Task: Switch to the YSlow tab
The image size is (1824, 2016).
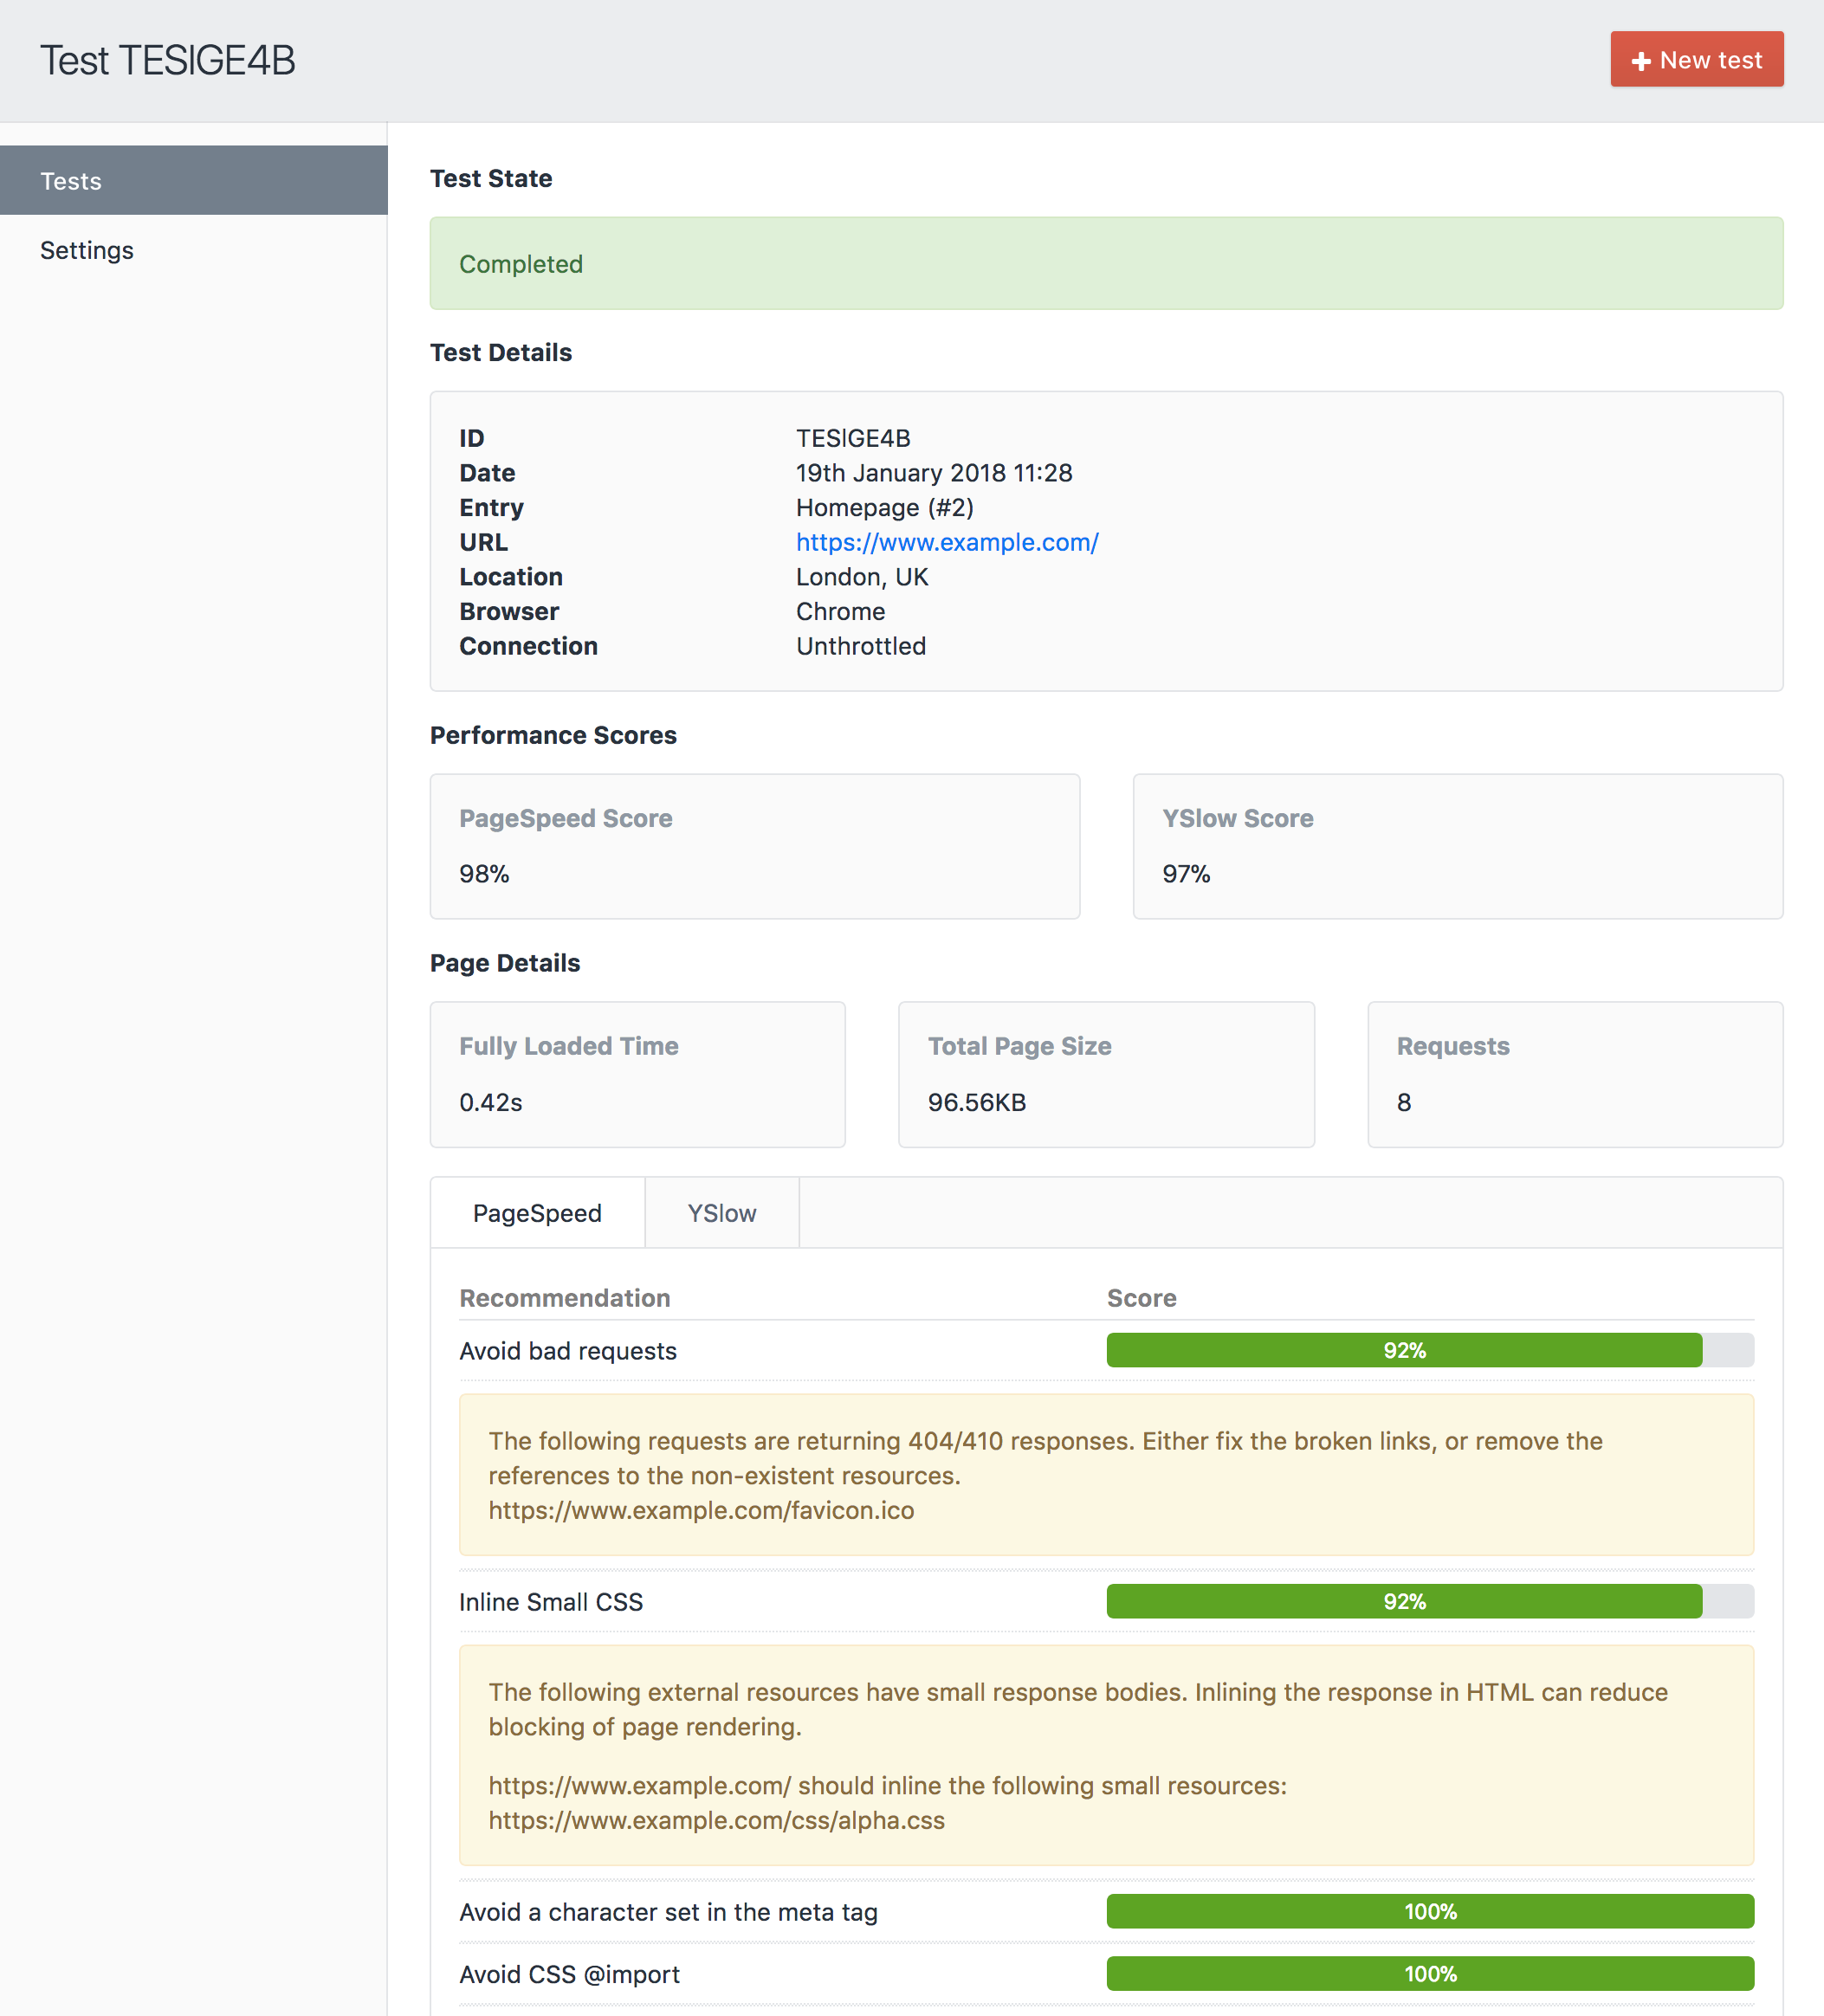Action: 721,1213
